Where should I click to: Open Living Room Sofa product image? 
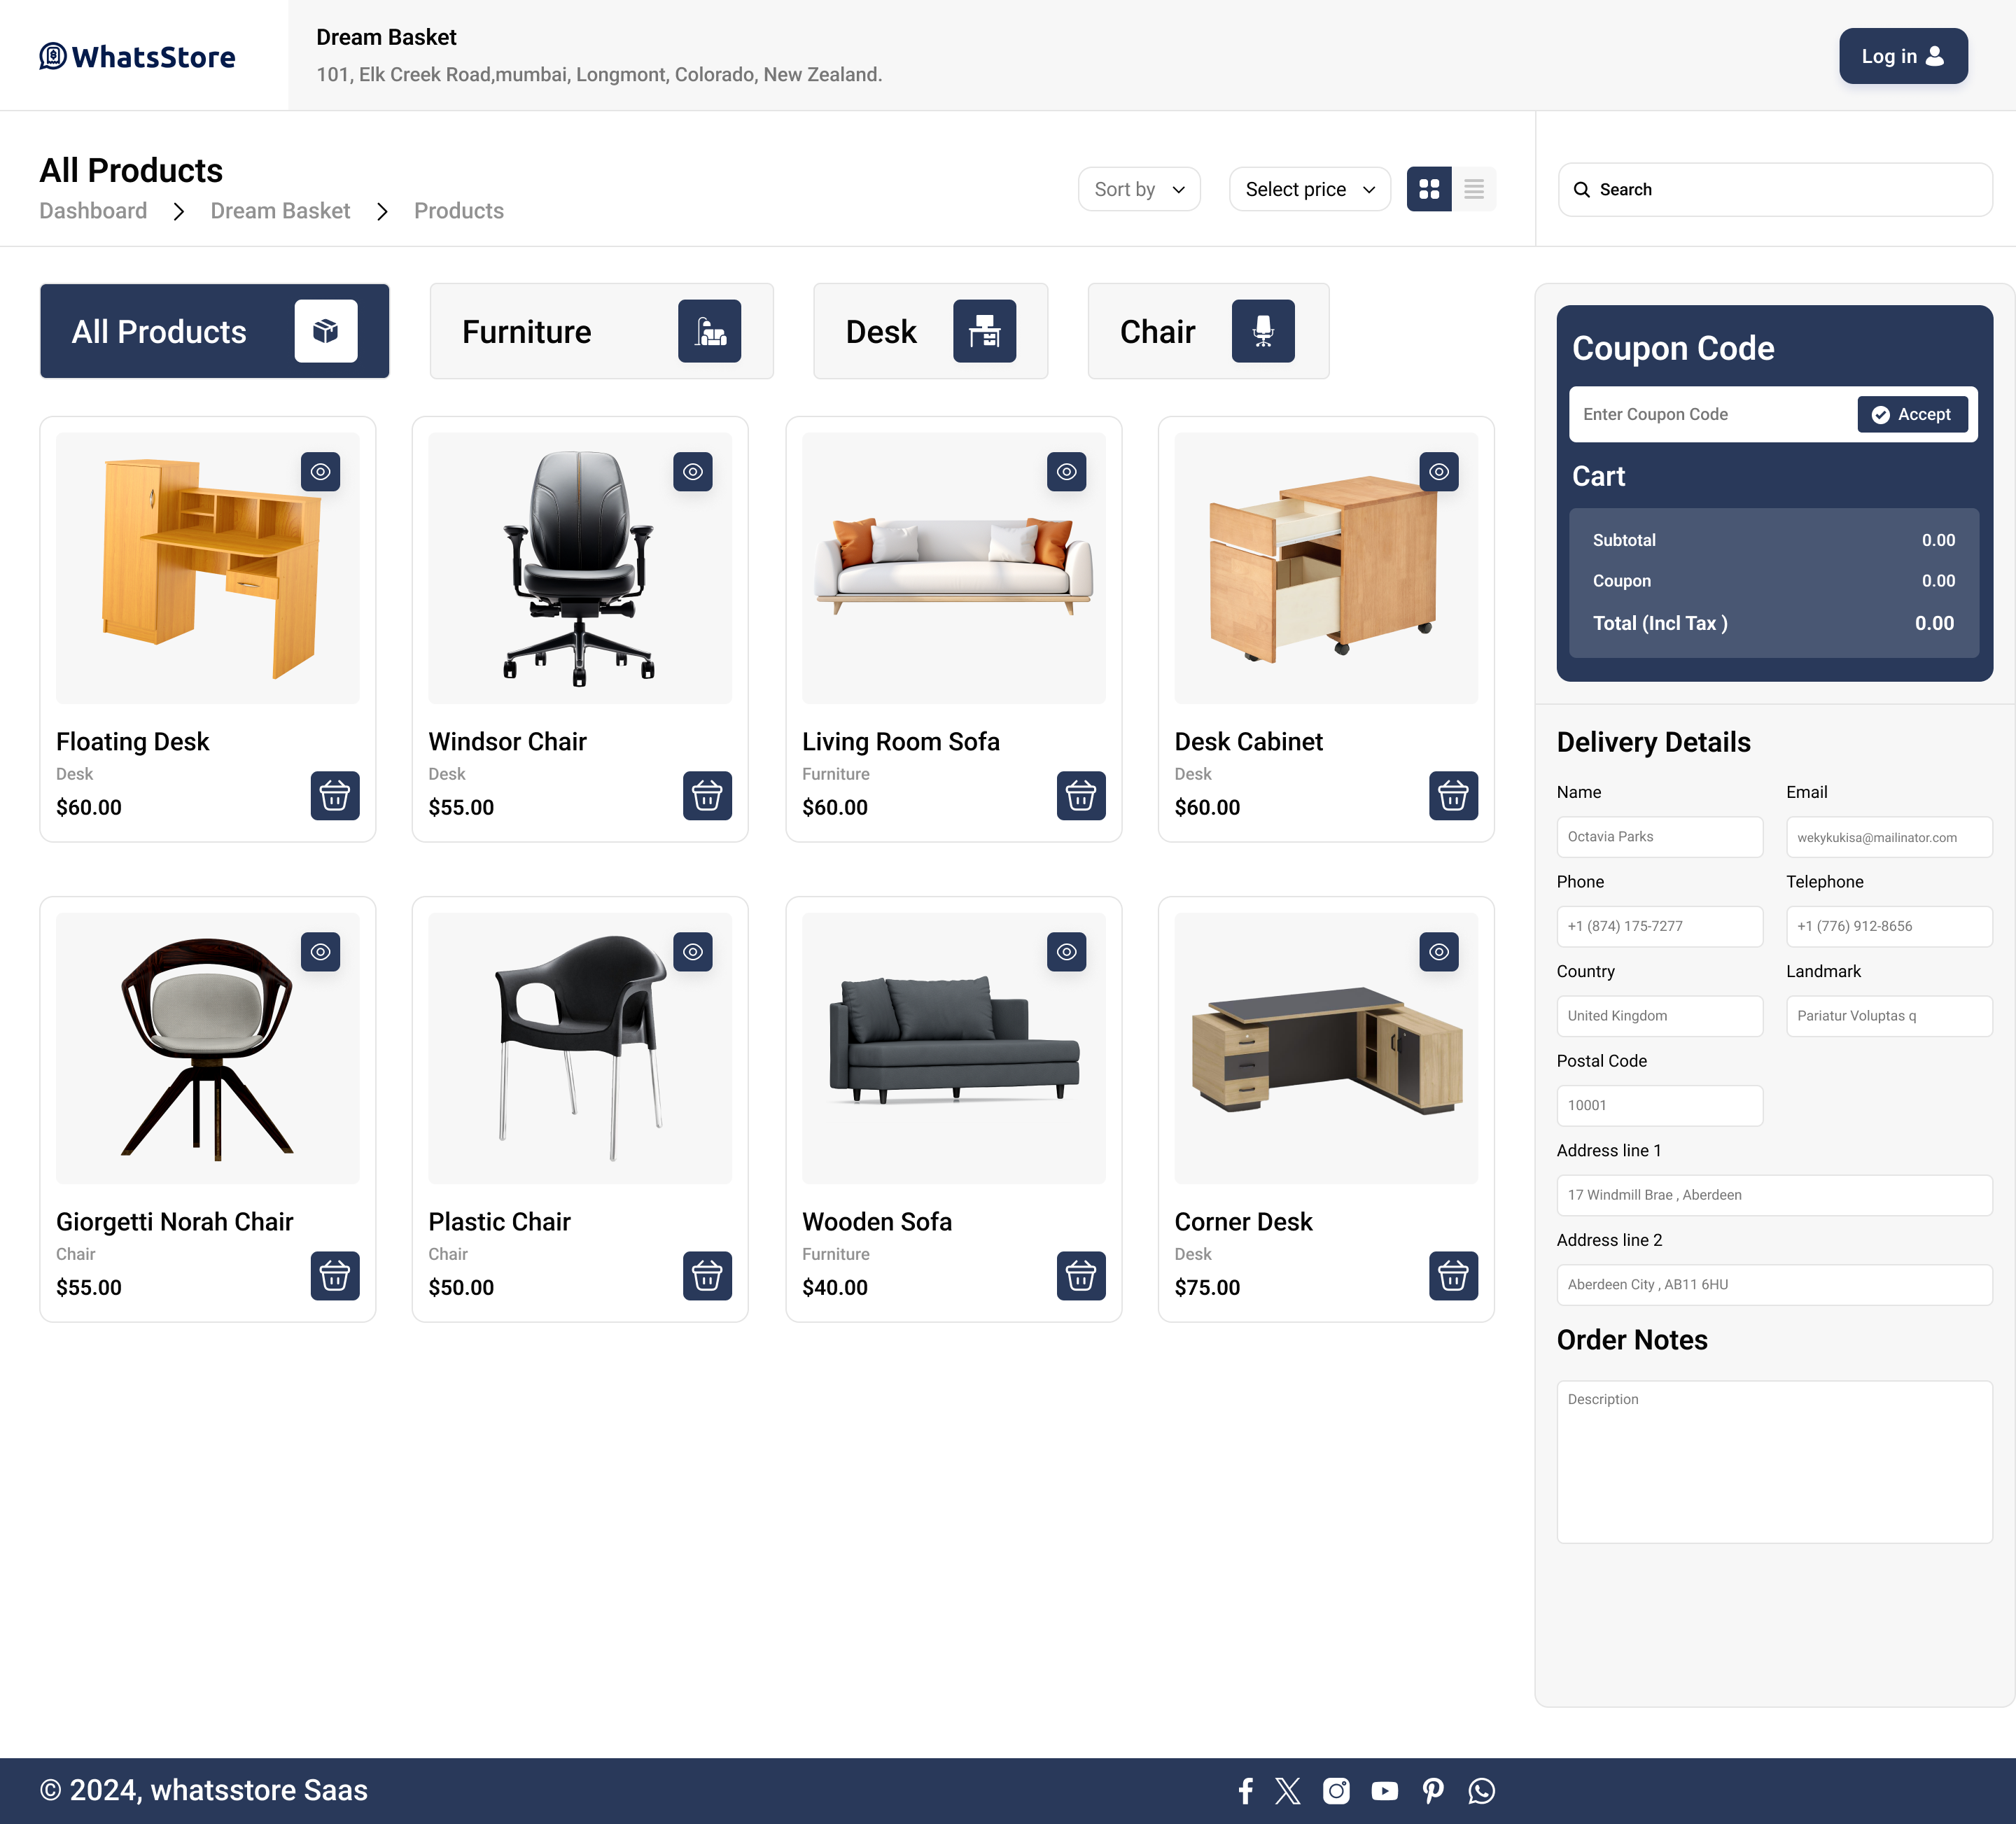952,568
